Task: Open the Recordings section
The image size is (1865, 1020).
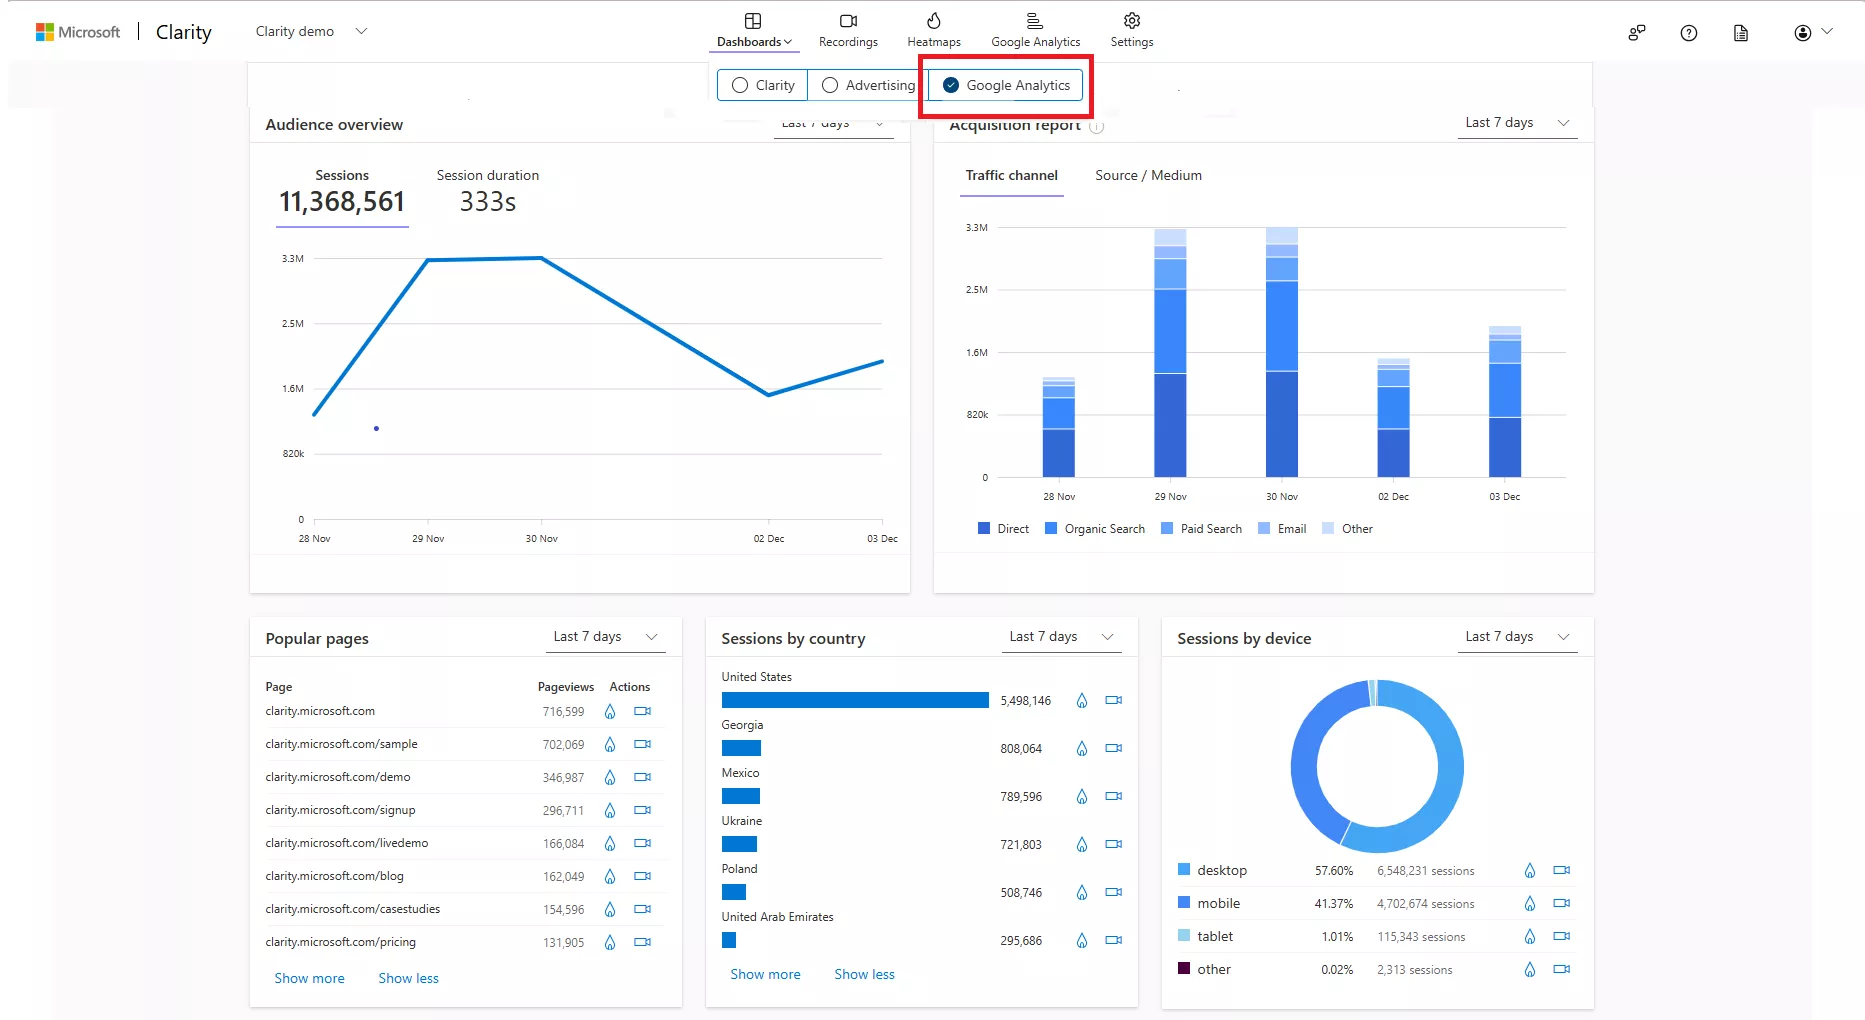Action: click(x=848, y=31)
